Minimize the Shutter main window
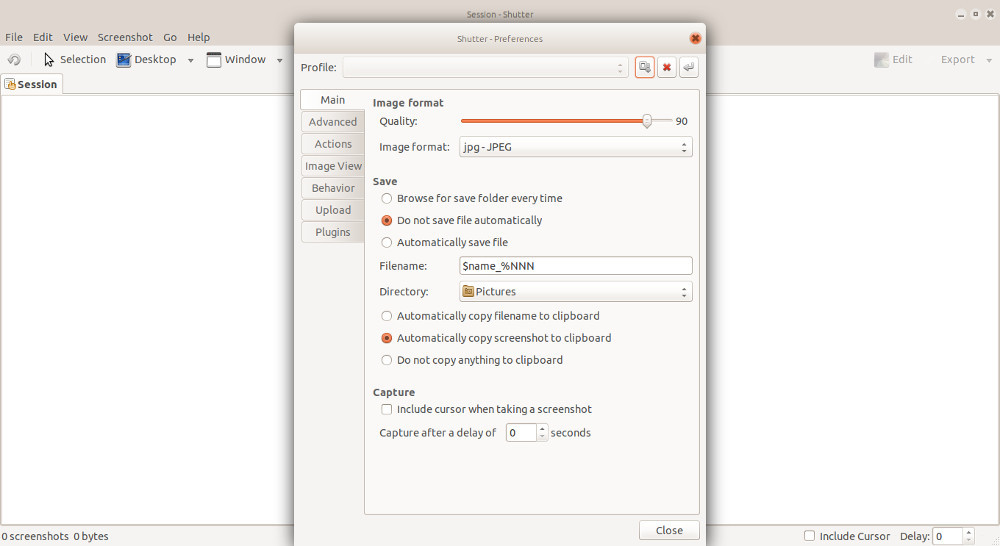This screenshot has width=1000, height=546. [x=960, y=15]
